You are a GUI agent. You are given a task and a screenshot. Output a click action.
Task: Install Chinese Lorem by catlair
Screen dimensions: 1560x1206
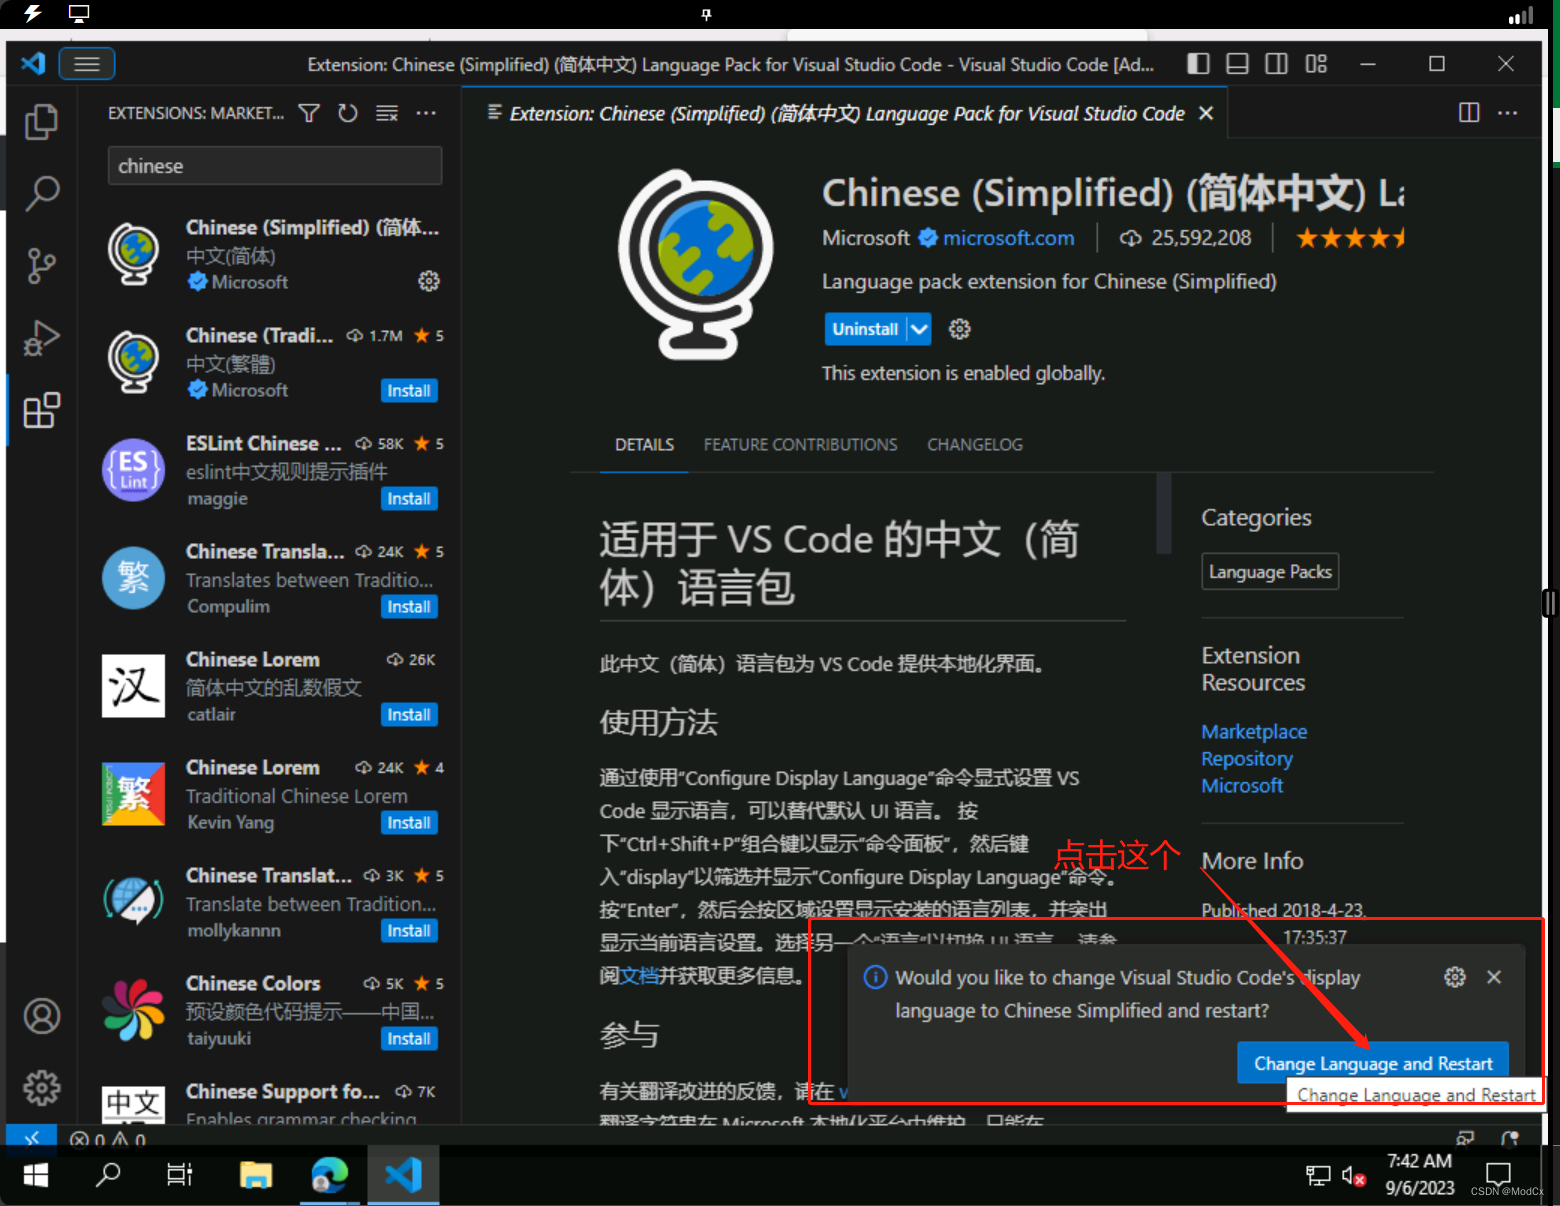pos(409,715)
